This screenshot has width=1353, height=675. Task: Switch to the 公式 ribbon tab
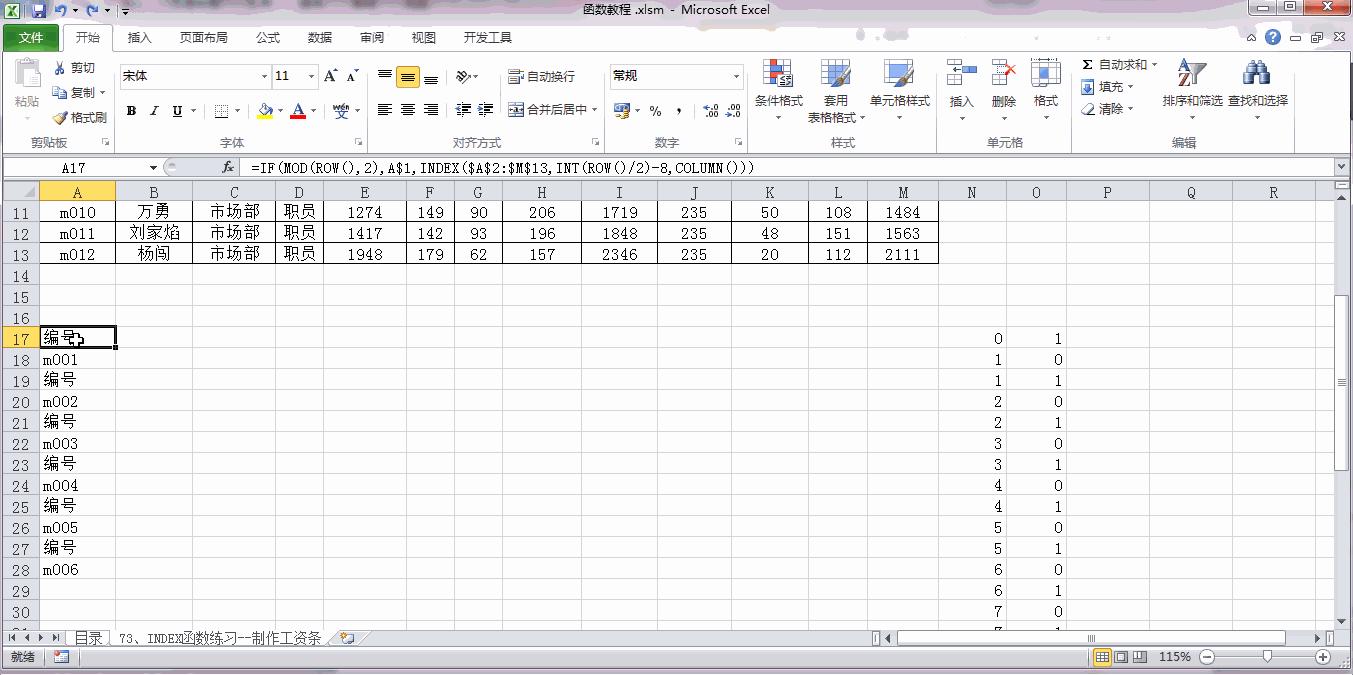(266, 37)
